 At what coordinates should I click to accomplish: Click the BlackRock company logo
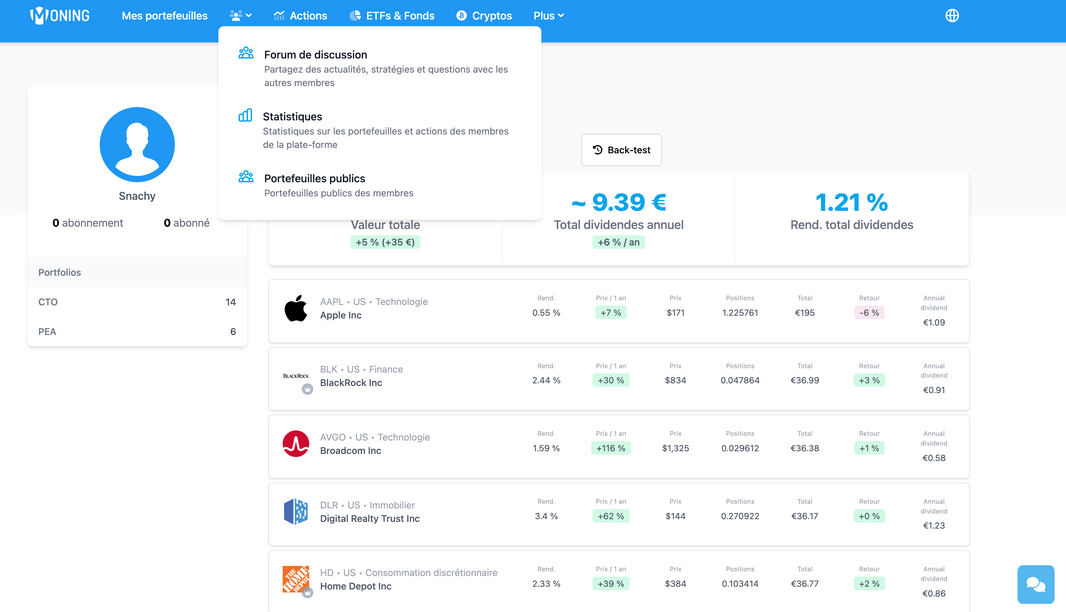coord(296,375)
